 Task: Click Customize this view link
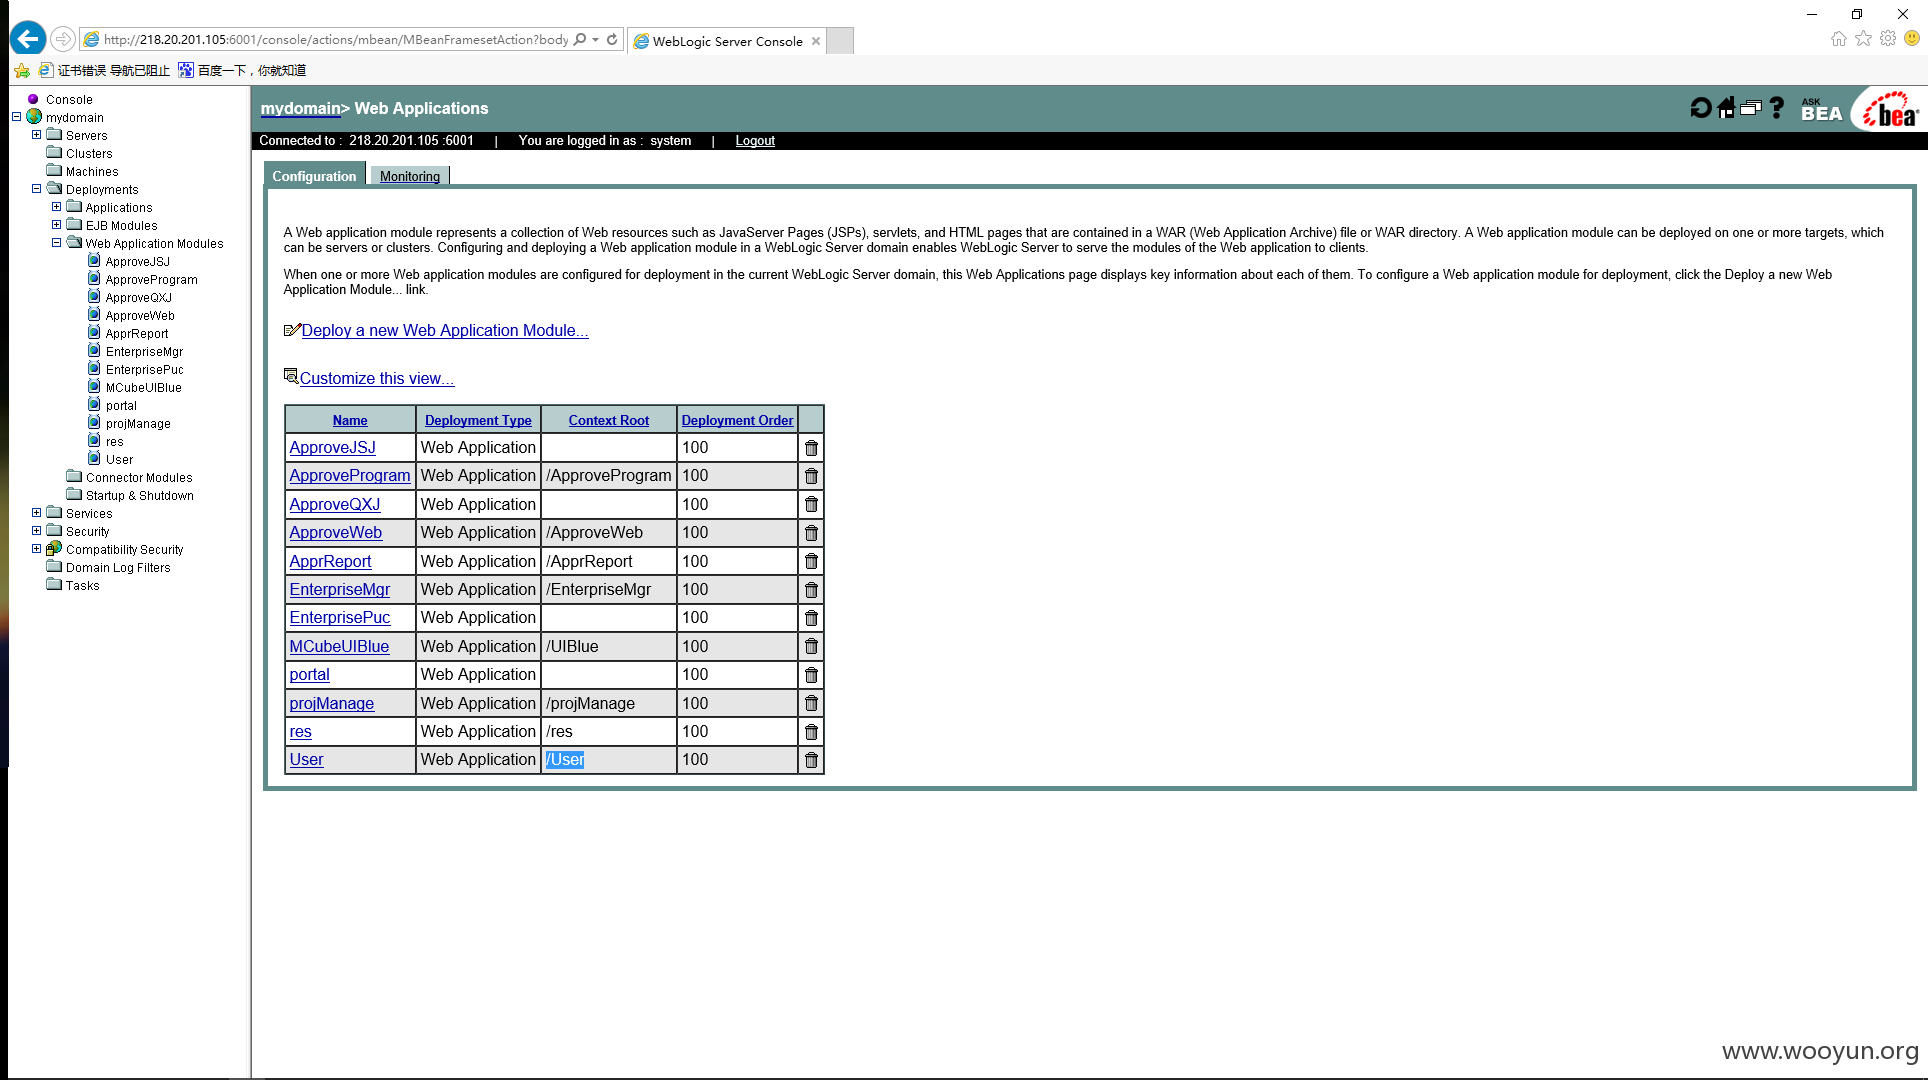377,379
